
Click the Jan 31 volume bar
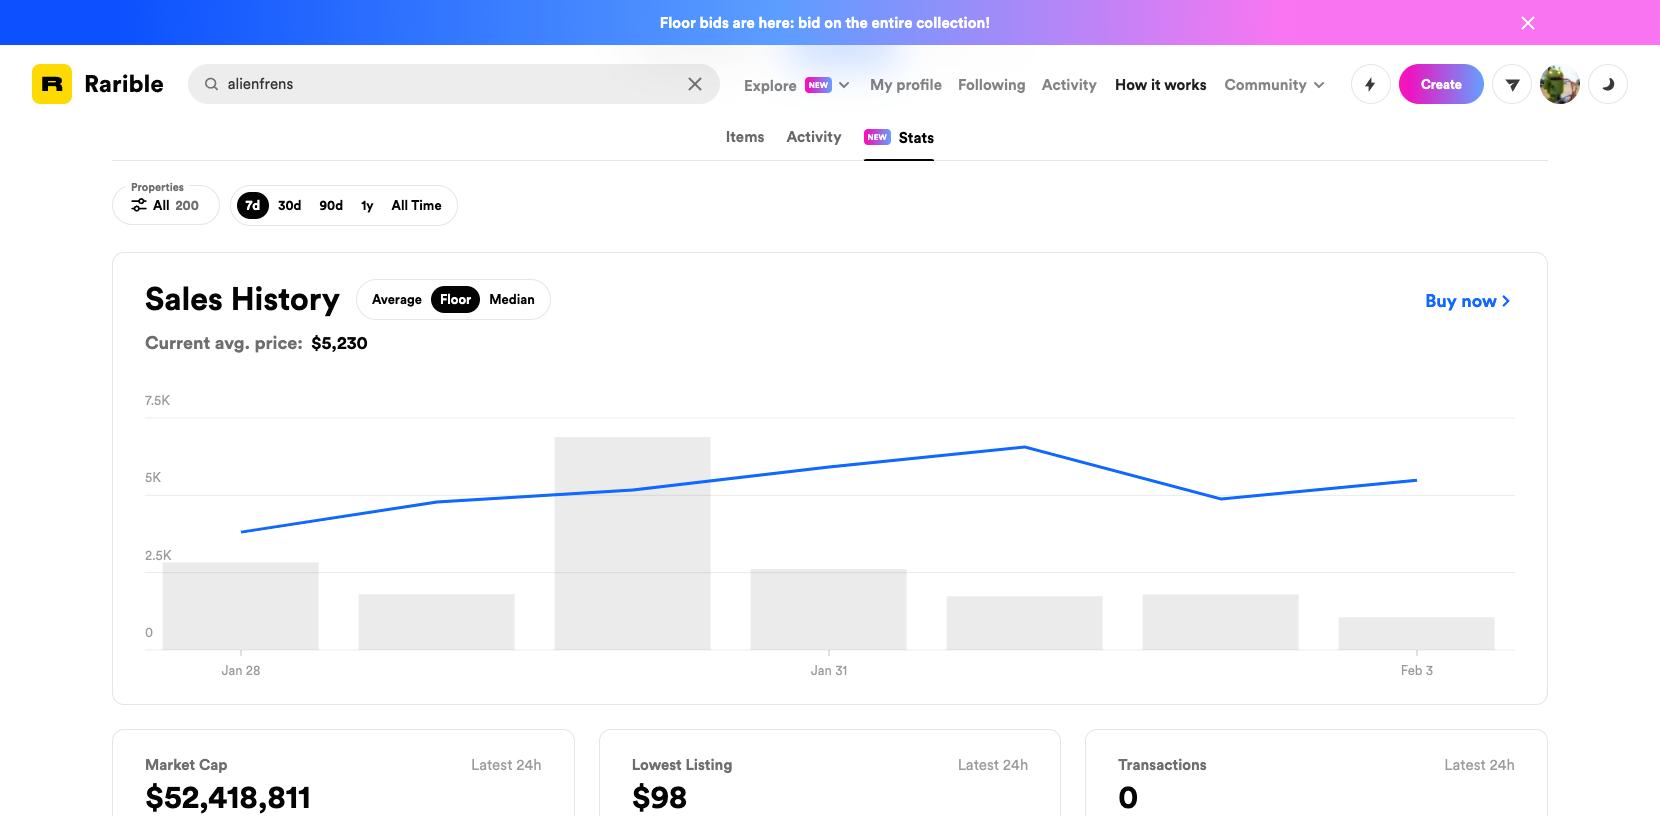(x=829, y=609)
